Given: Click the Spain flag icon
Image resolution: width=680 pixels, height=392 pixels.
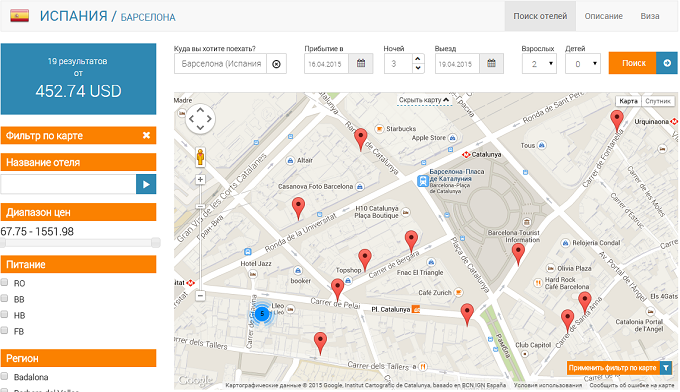Looking at the screenshot, I should coord(20,16).
